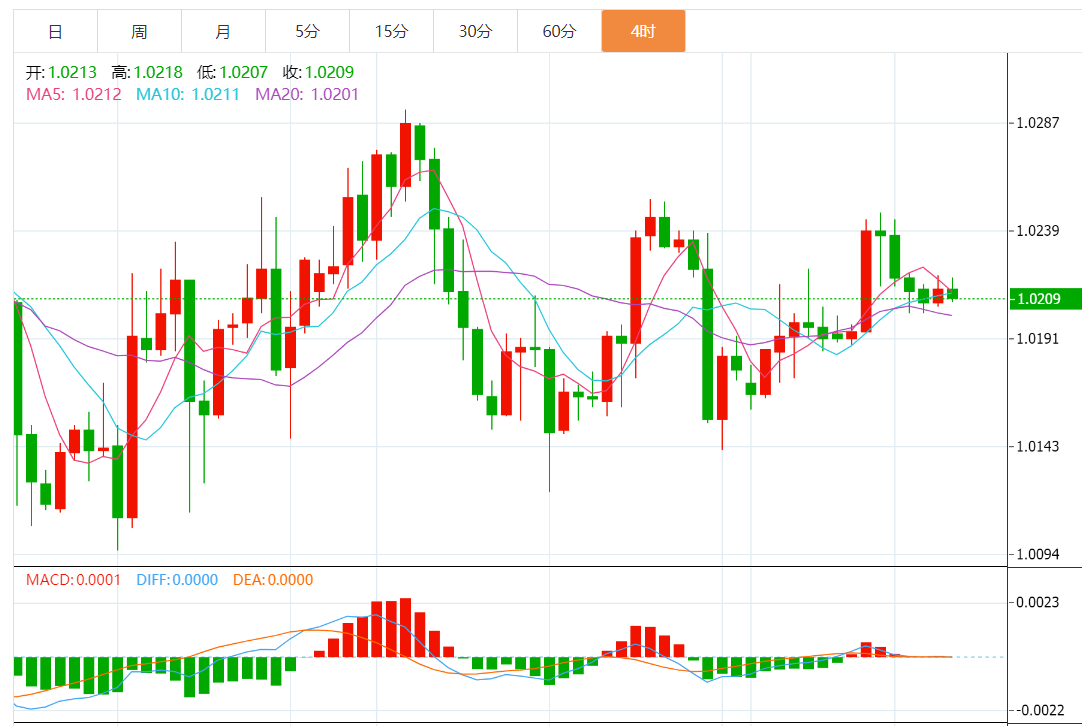The height and width of the screenshot is (726, 1082).
Task: Select the 周 weekly chart tab
Action: [x=139, y=31]
